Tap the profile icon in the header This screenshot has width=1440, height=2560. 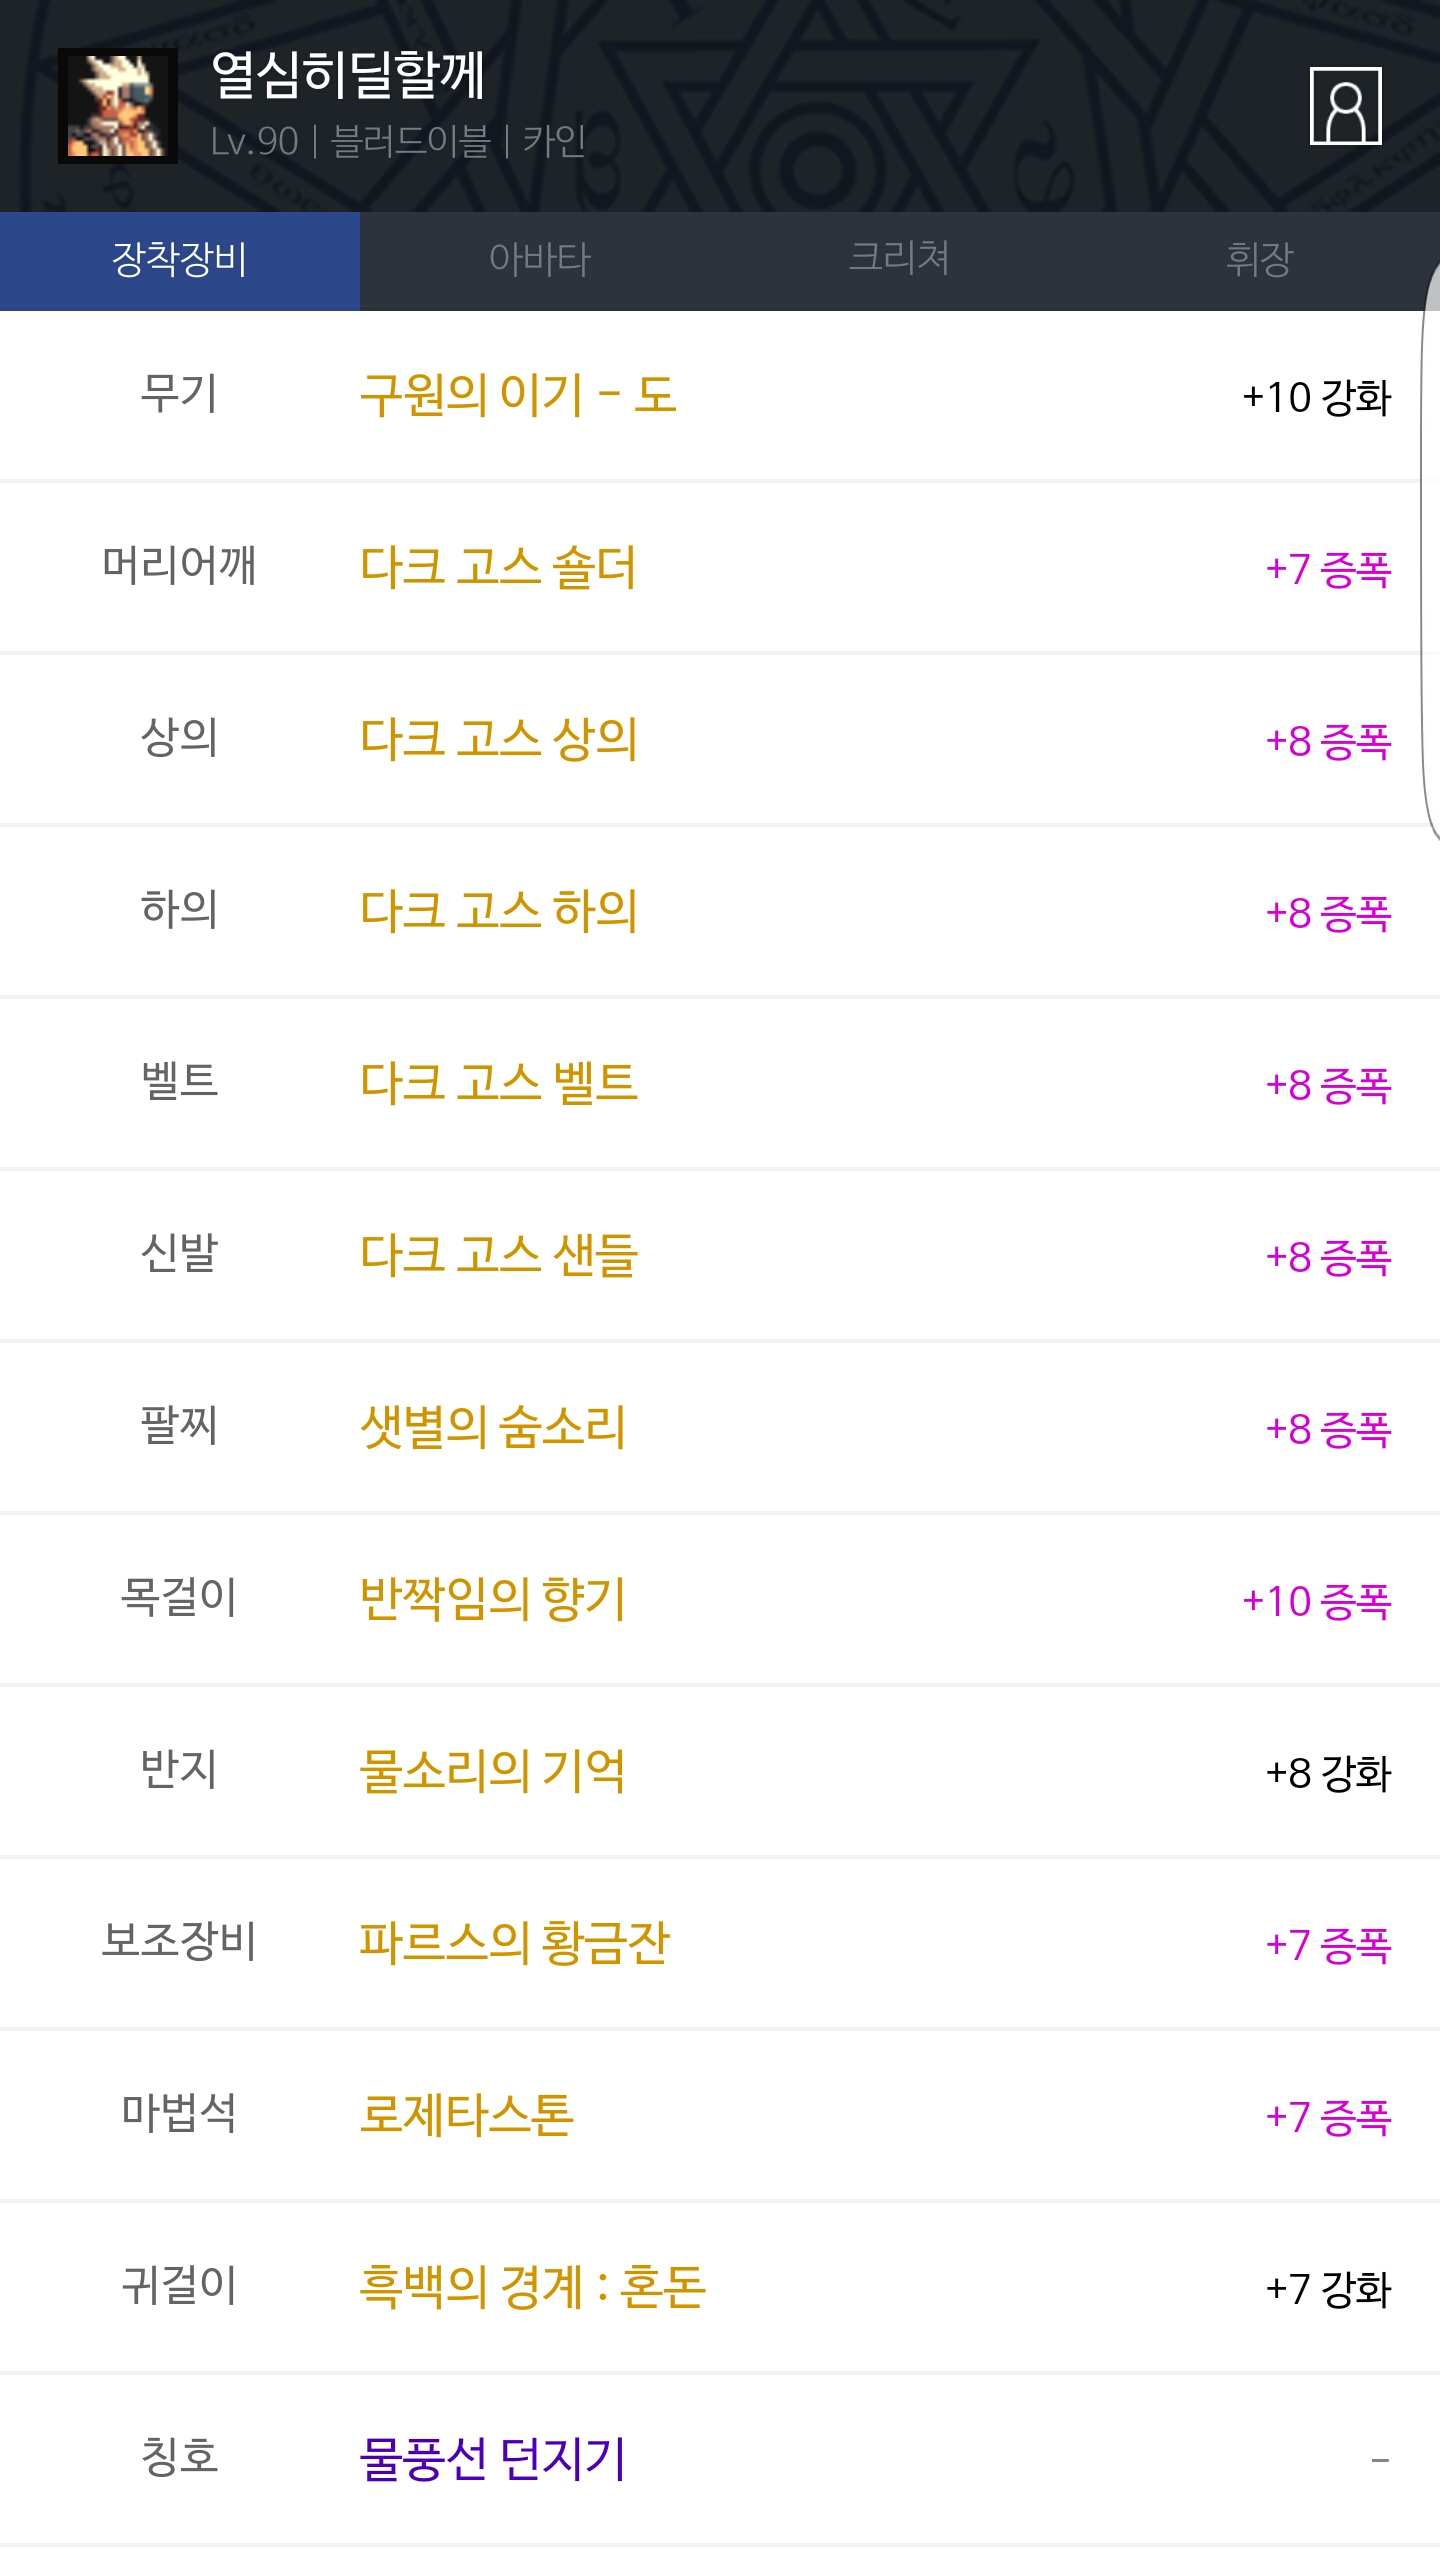pyautogui.click(x=1345, y=106)
